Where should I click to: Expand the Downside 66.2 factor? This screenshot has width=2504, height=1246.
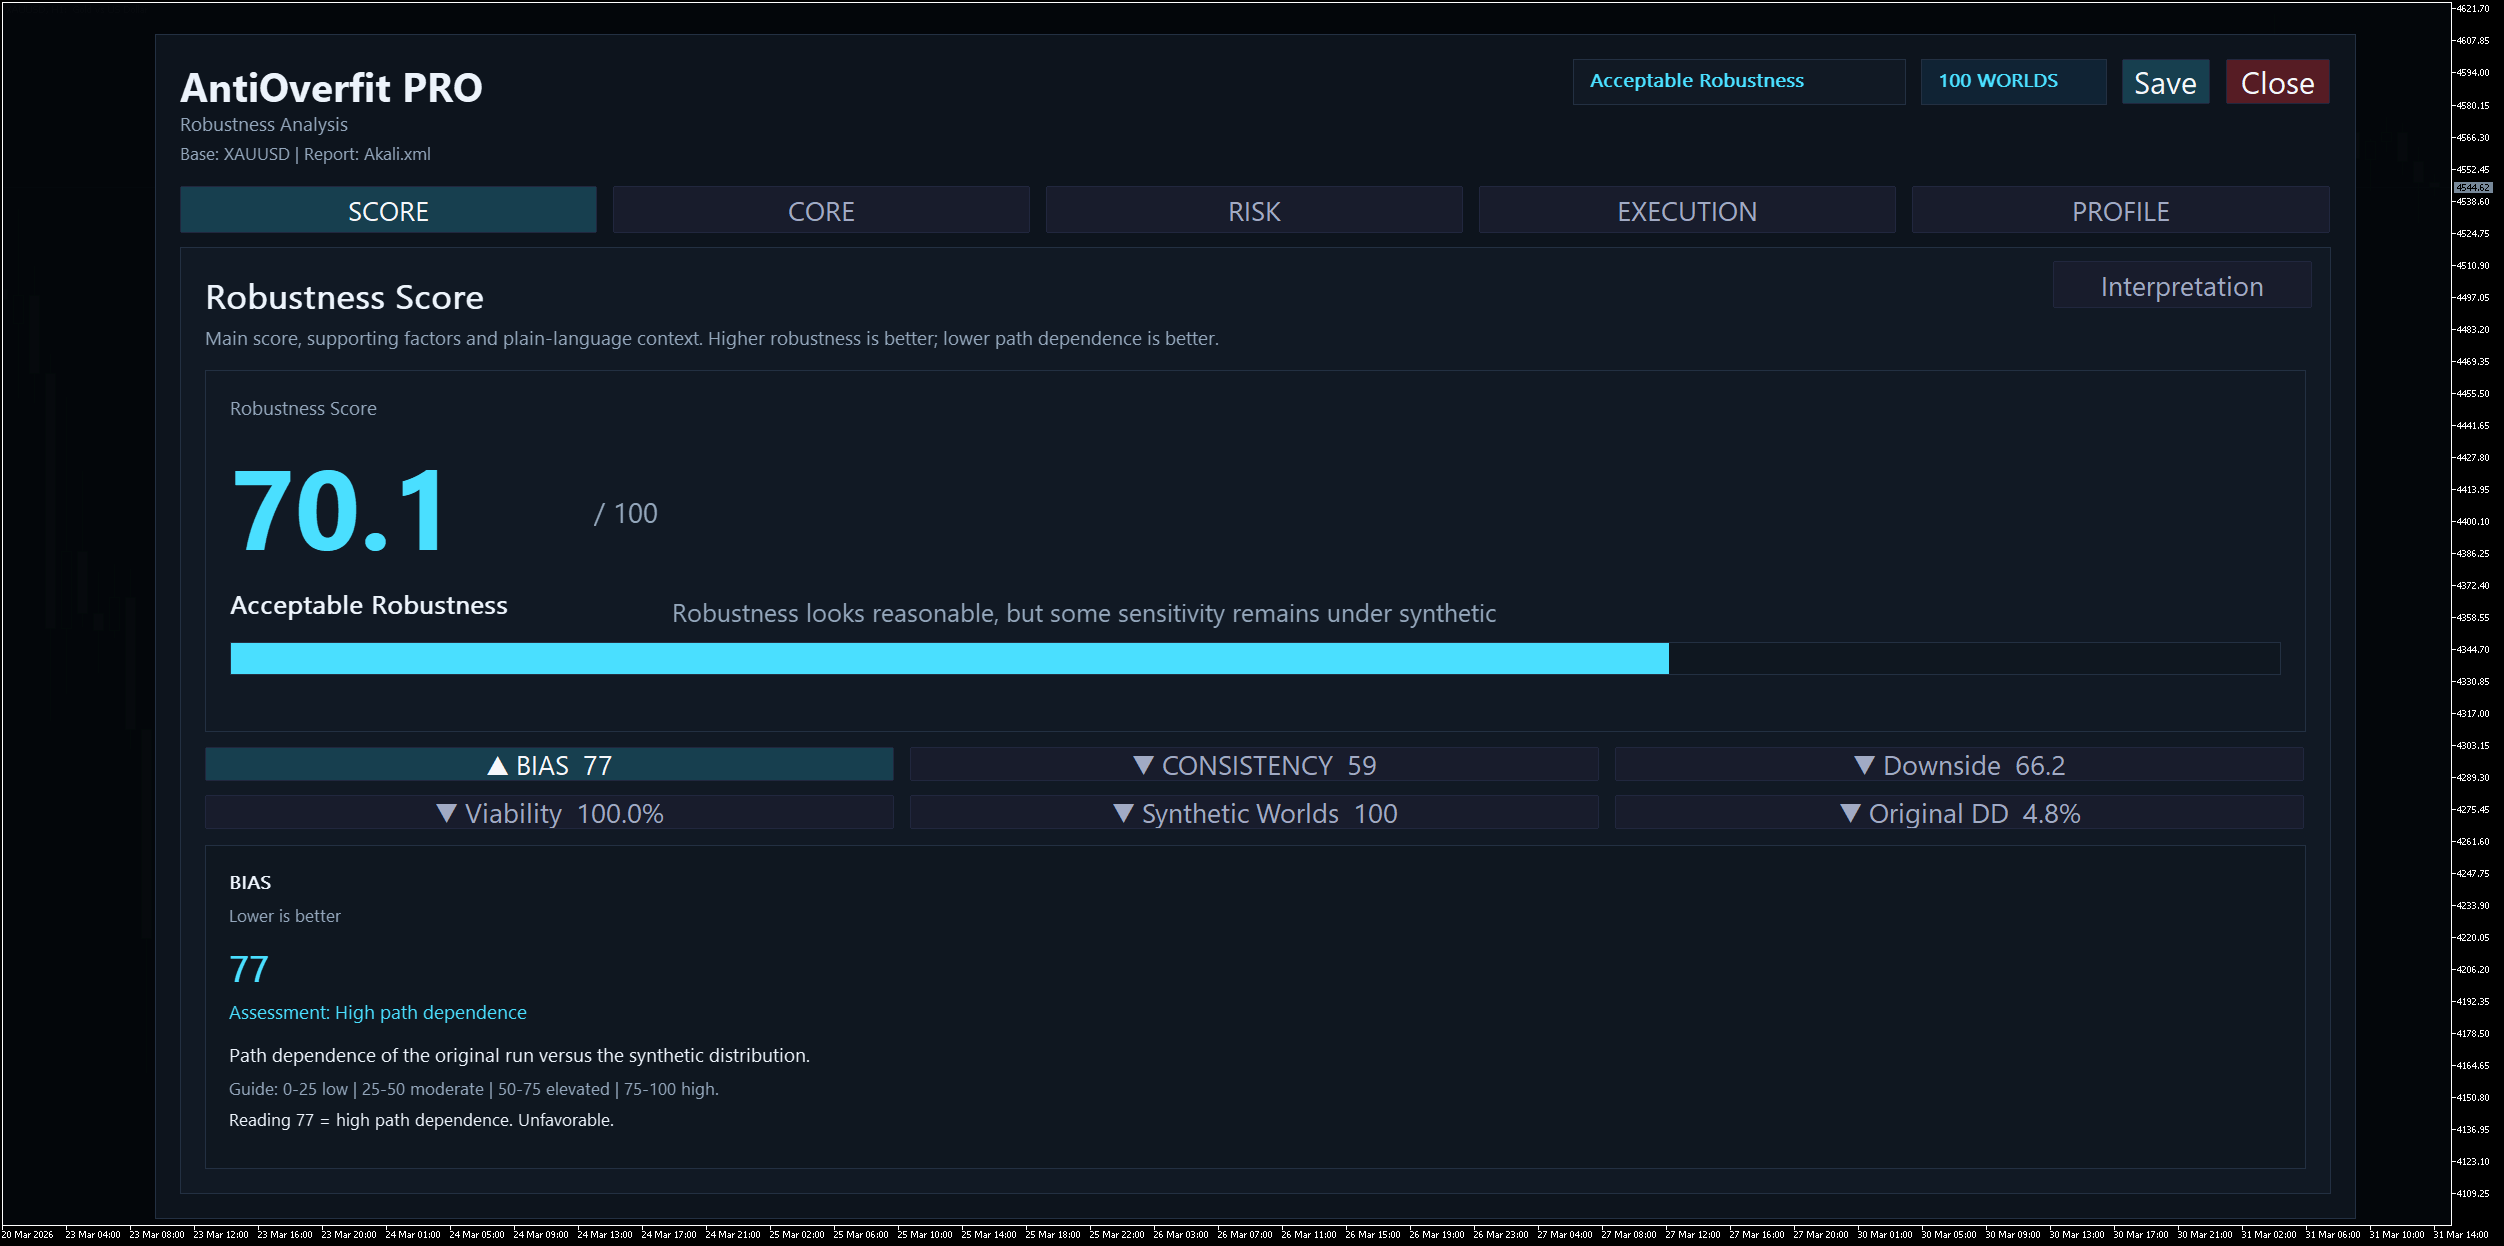[1958, 765]
